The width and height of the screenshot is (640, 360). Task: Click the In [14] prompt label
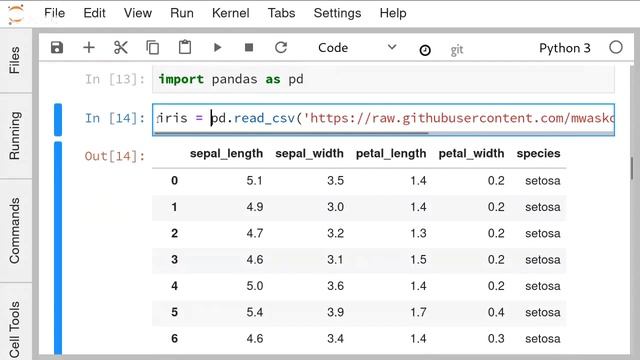(x=115, y=118)
